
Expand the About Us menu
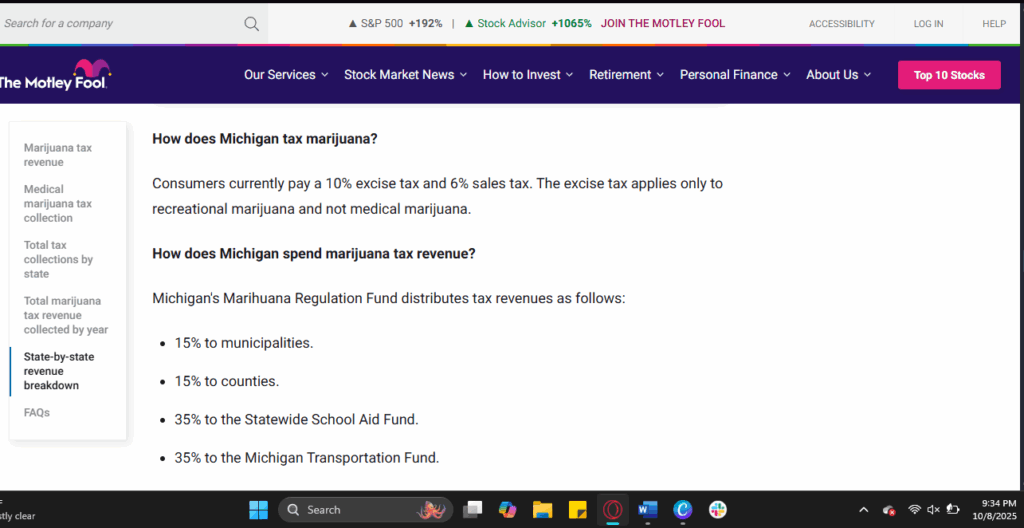point(839,75)
